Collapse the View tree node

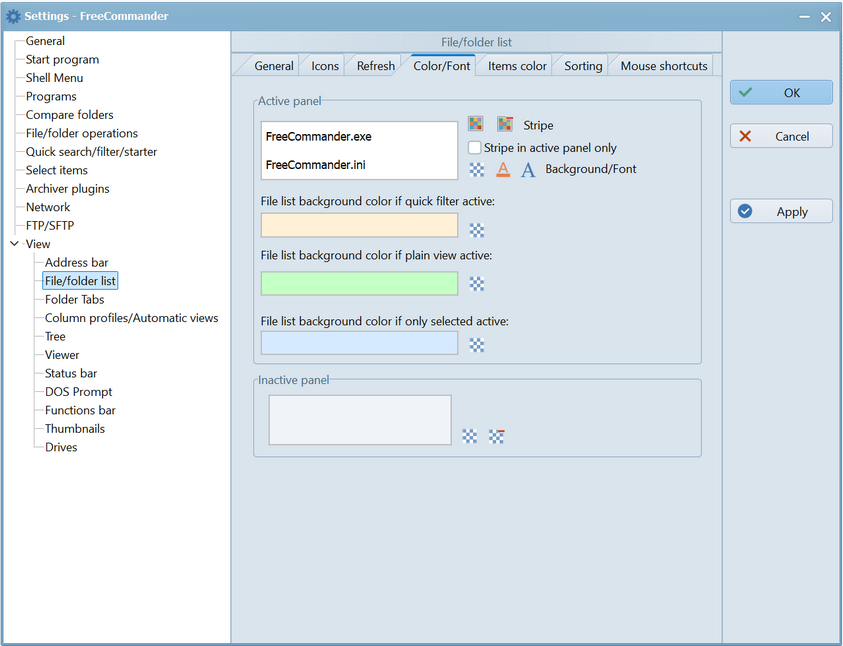click(14, 244)
